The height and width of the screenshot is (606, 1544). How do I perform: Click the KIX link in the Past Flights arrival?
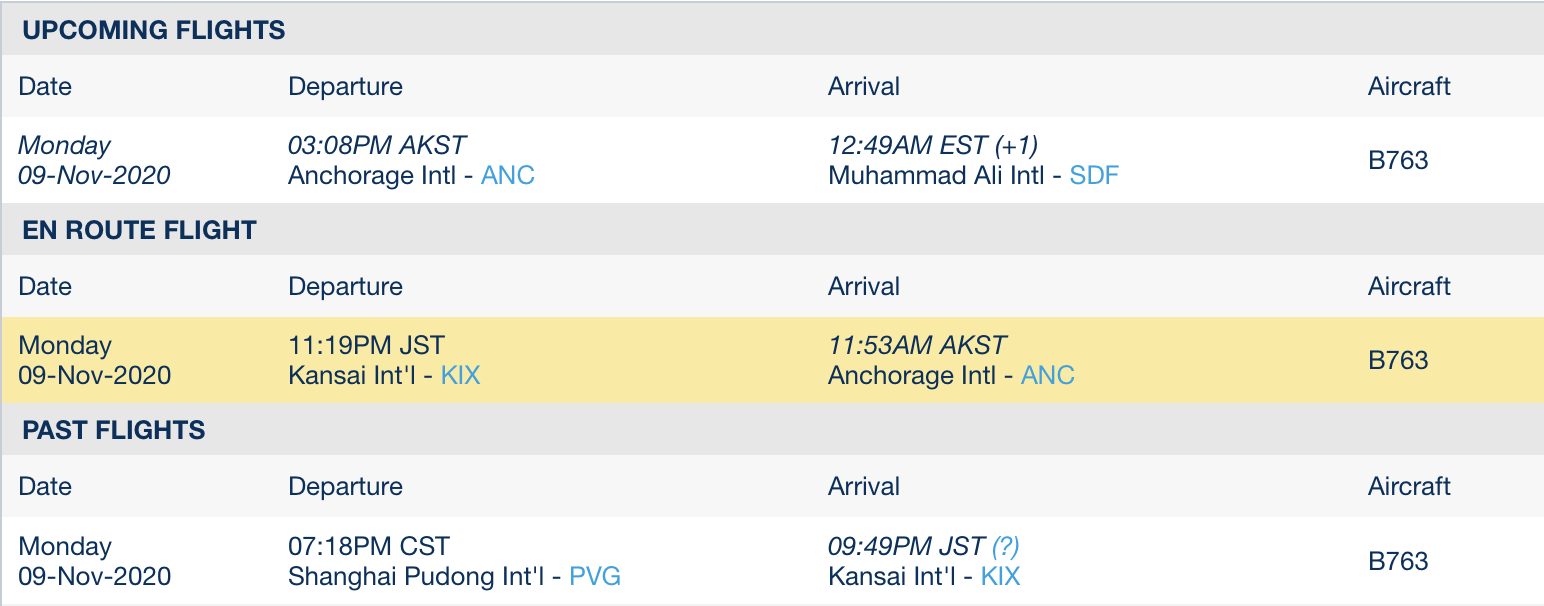(x=1000, y=577)
